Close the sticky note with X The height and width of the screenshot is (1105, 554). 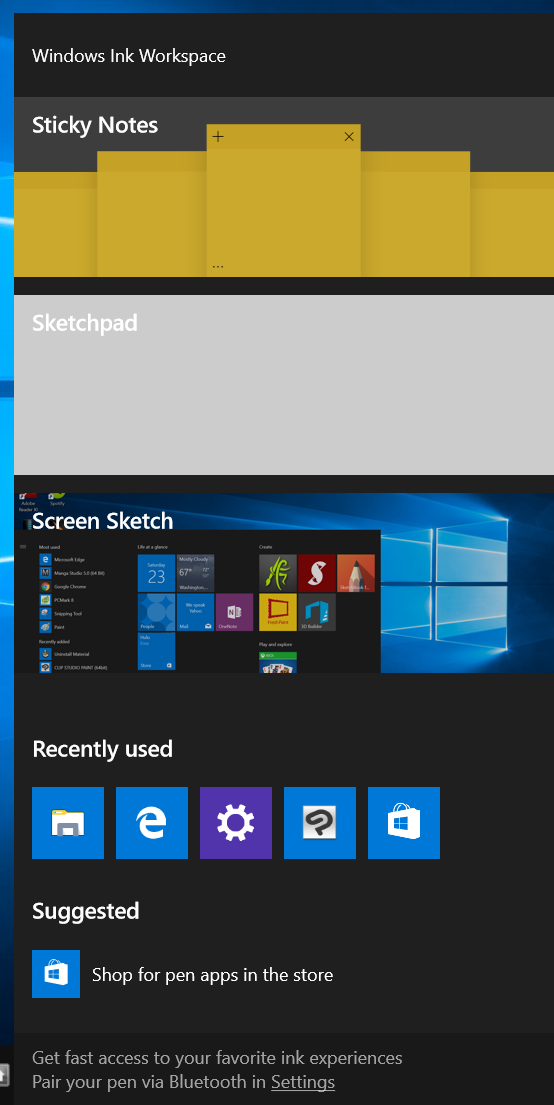coord(349,137)
